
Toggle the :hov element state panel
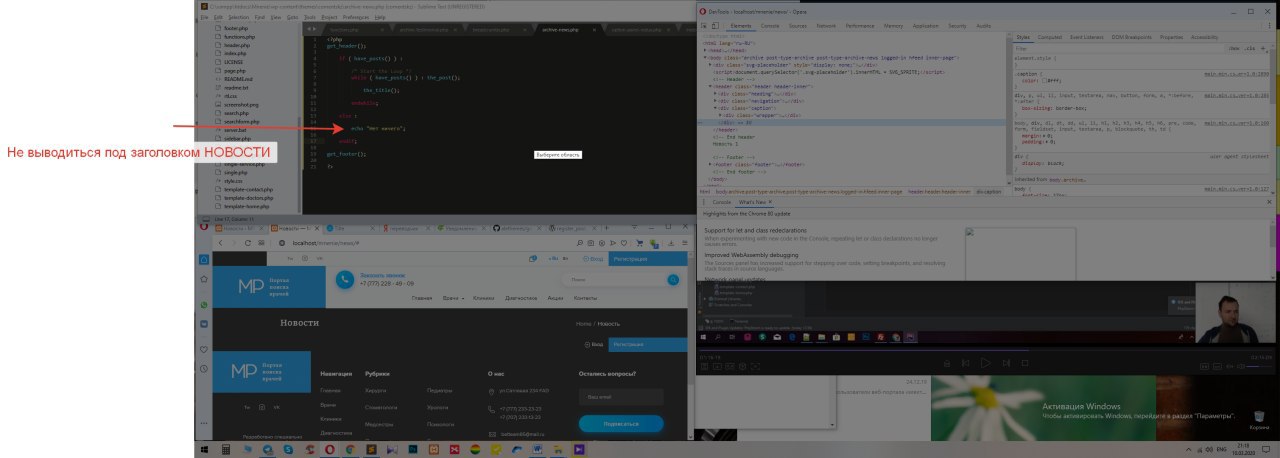click(x=1234, y=48)
